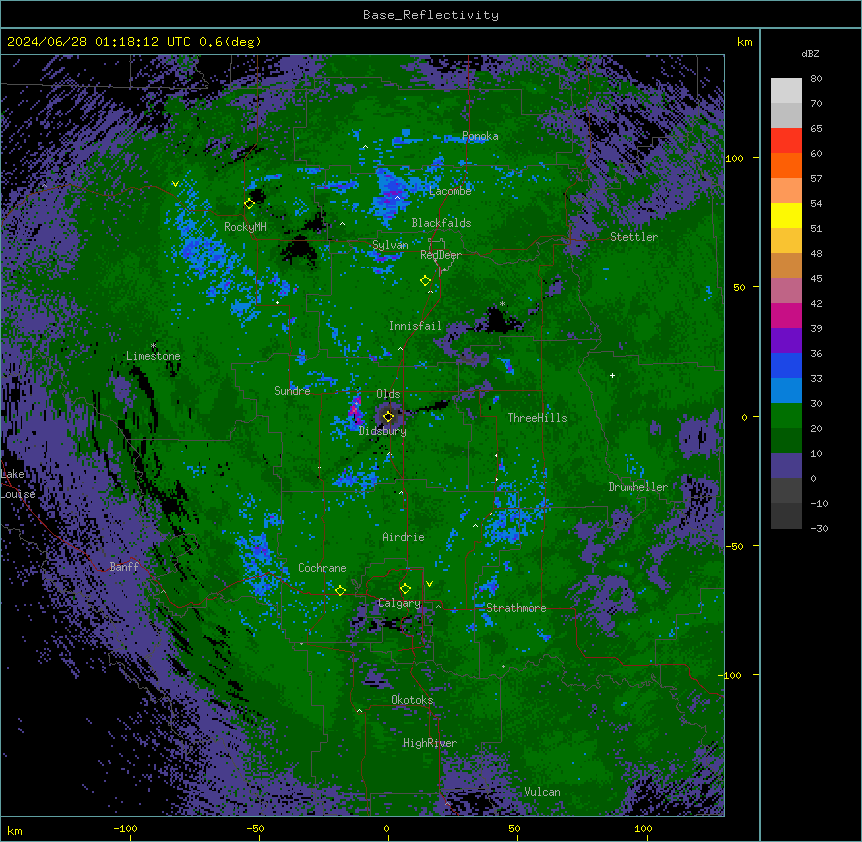The image size is (862, 842).
Task: Select the magenta 39-42 dBZ legend swatch
Action: click(x=786, y=315)
